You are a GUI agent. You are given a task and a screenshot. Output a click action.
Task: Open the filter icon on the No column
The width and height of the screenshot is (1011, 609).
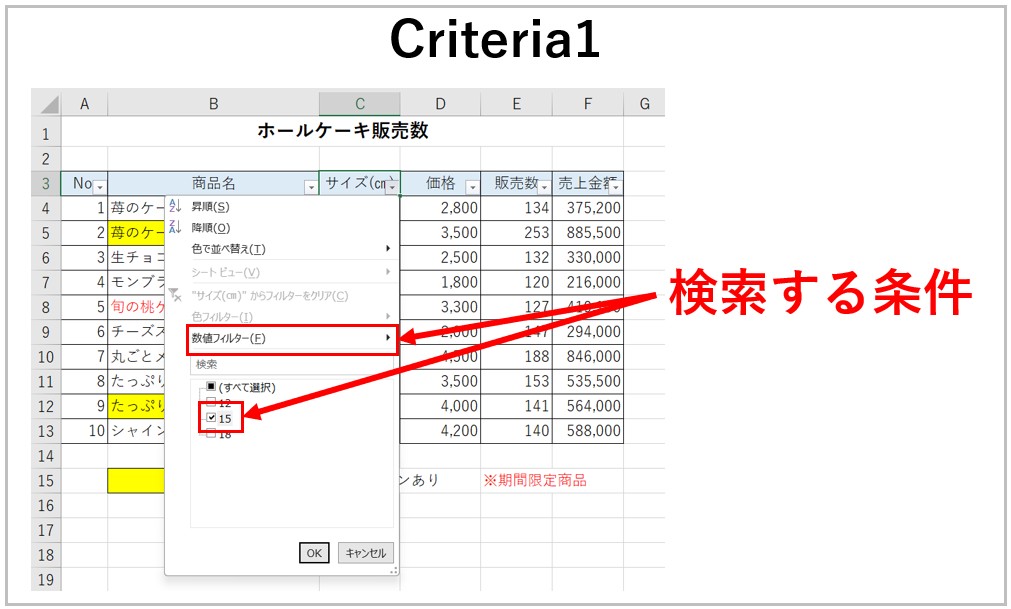tap(97, 185)
